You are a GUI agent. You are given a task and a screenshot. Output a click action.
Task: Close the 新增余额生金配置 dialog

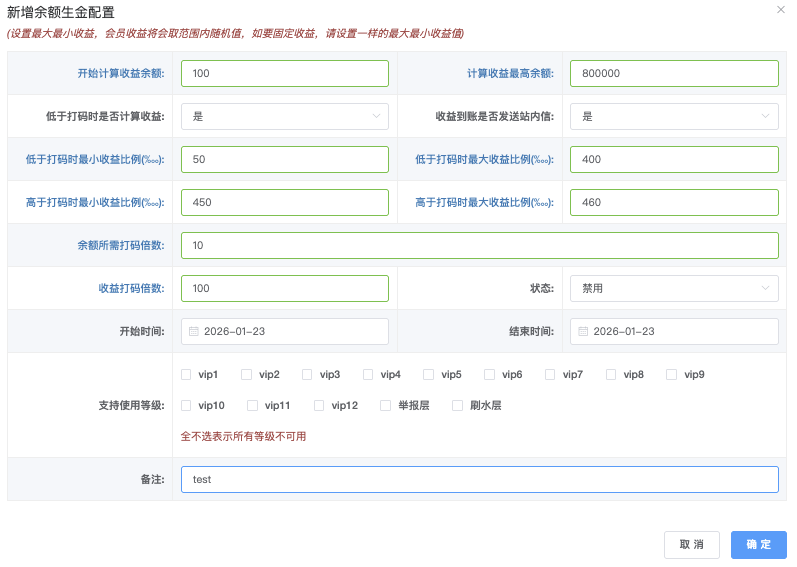point(781,9)
